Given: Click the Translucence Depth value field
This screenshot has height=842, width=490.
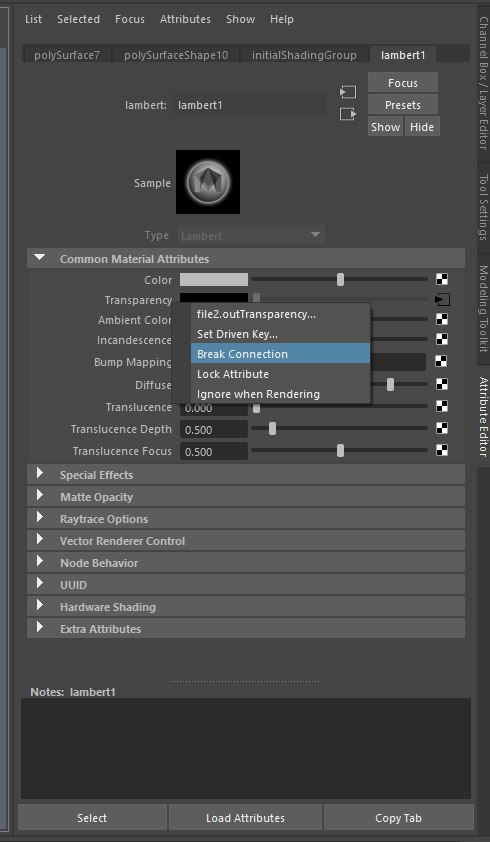Looking at the screenshot, I should pyautogui.click(x=214, y=430).
